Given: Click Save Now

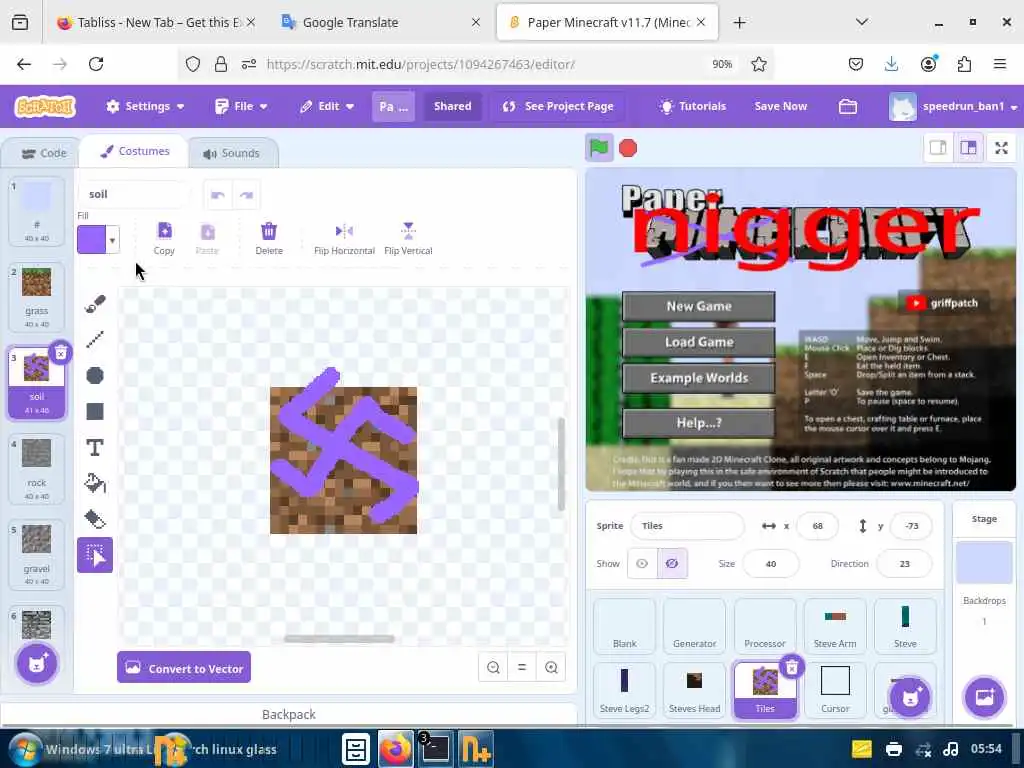Looking at the screenshot, I should (x=780, y=106).
